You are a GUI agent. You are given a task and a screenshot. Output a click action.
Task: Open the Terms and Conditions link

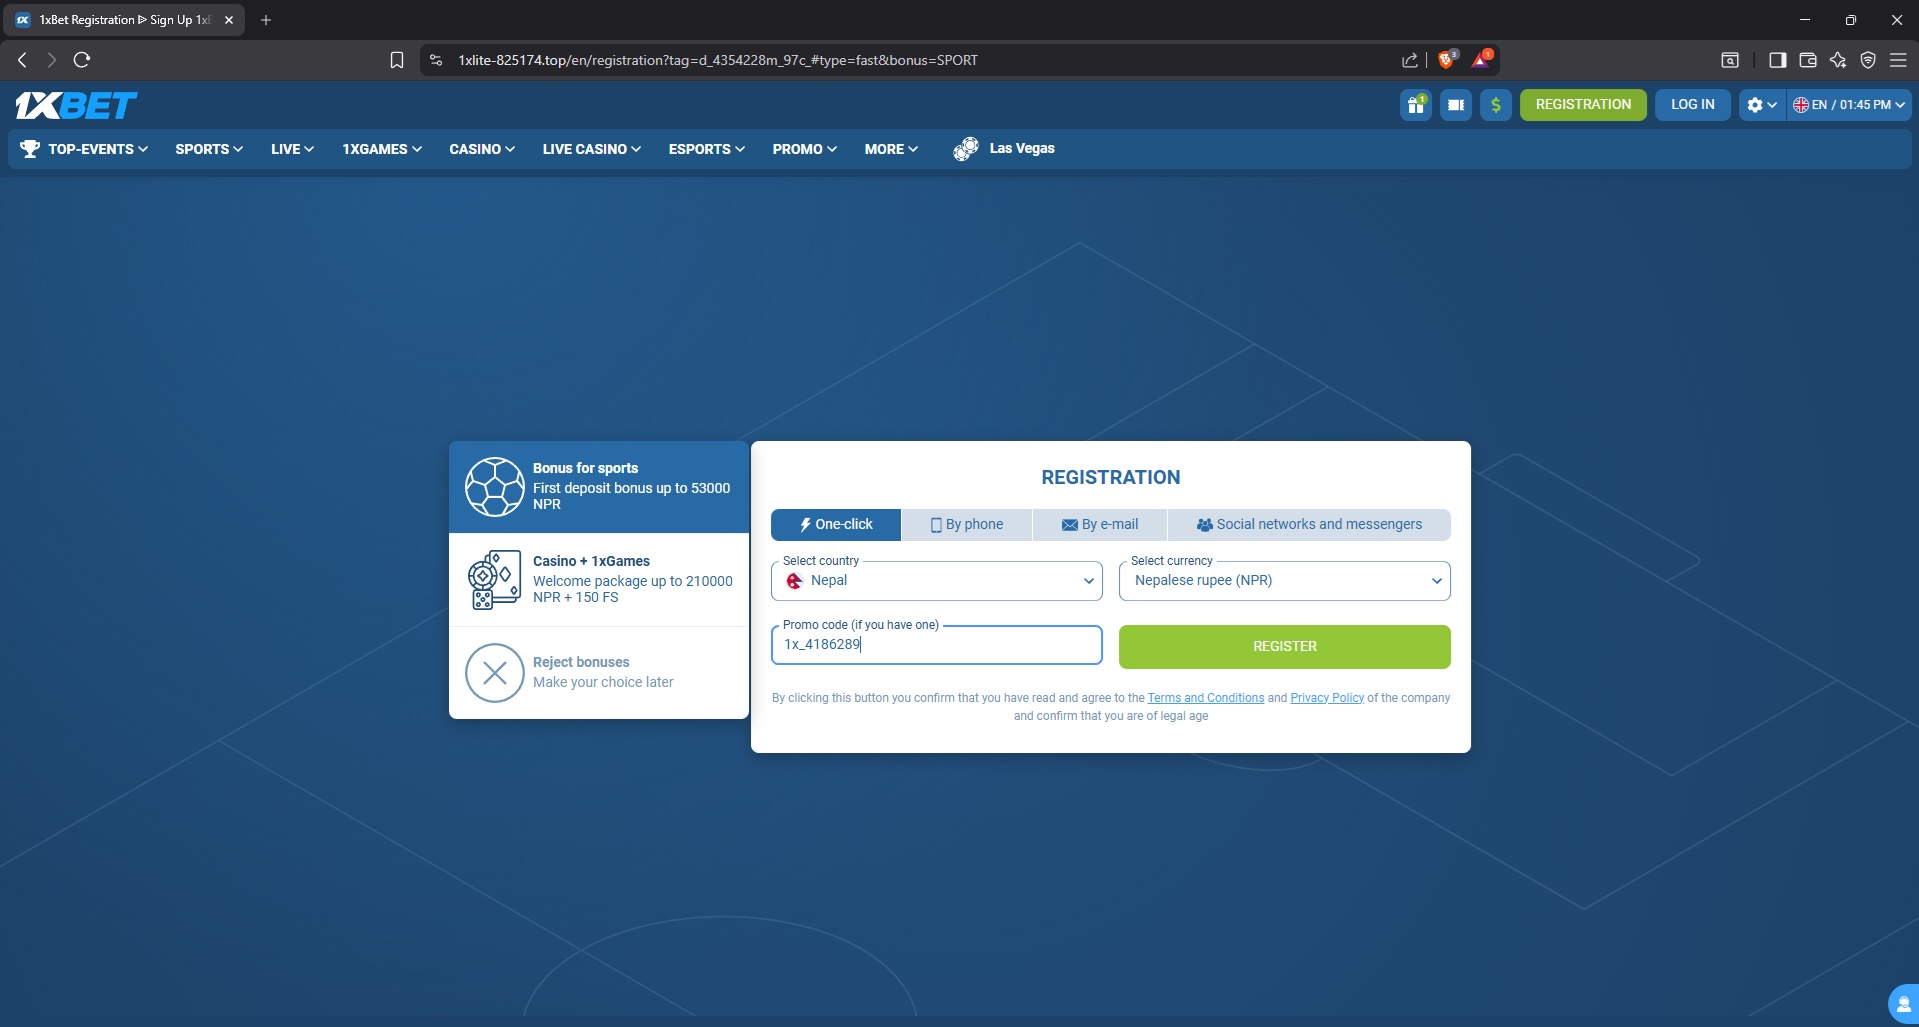tap(1205, 698)
